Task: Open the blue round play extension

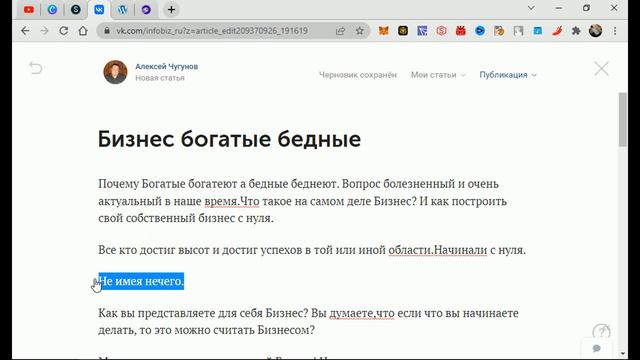Action: pyautogui.click(x=480, y=31)
